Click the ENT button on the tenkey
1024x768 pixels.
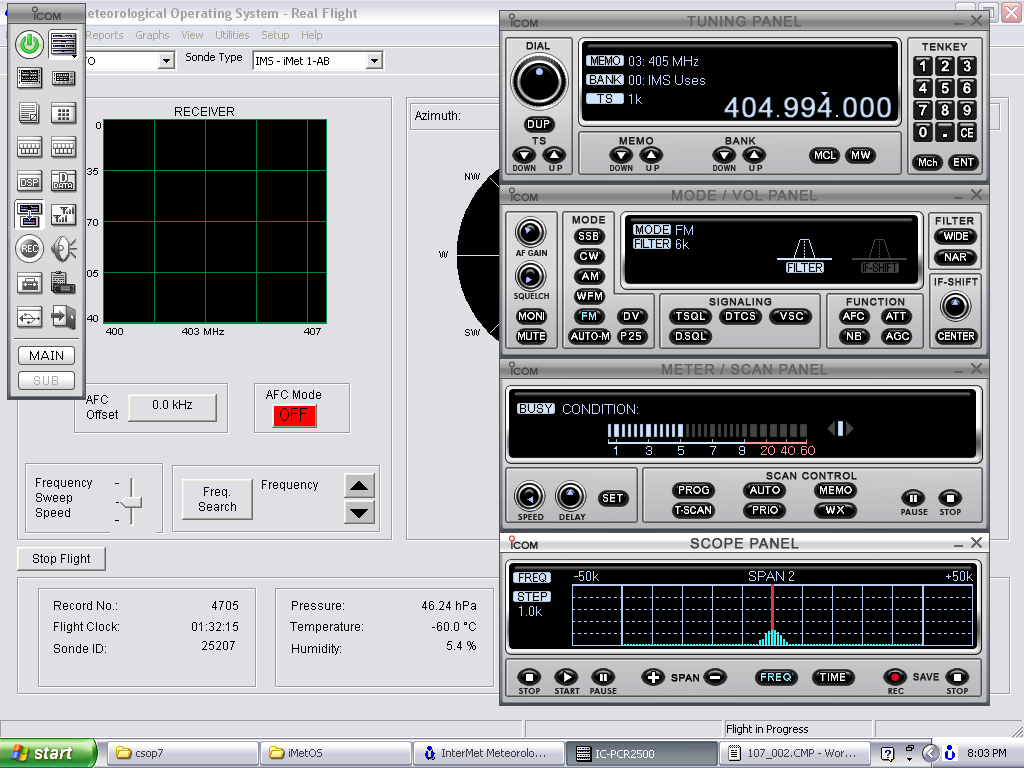[963, 163]
